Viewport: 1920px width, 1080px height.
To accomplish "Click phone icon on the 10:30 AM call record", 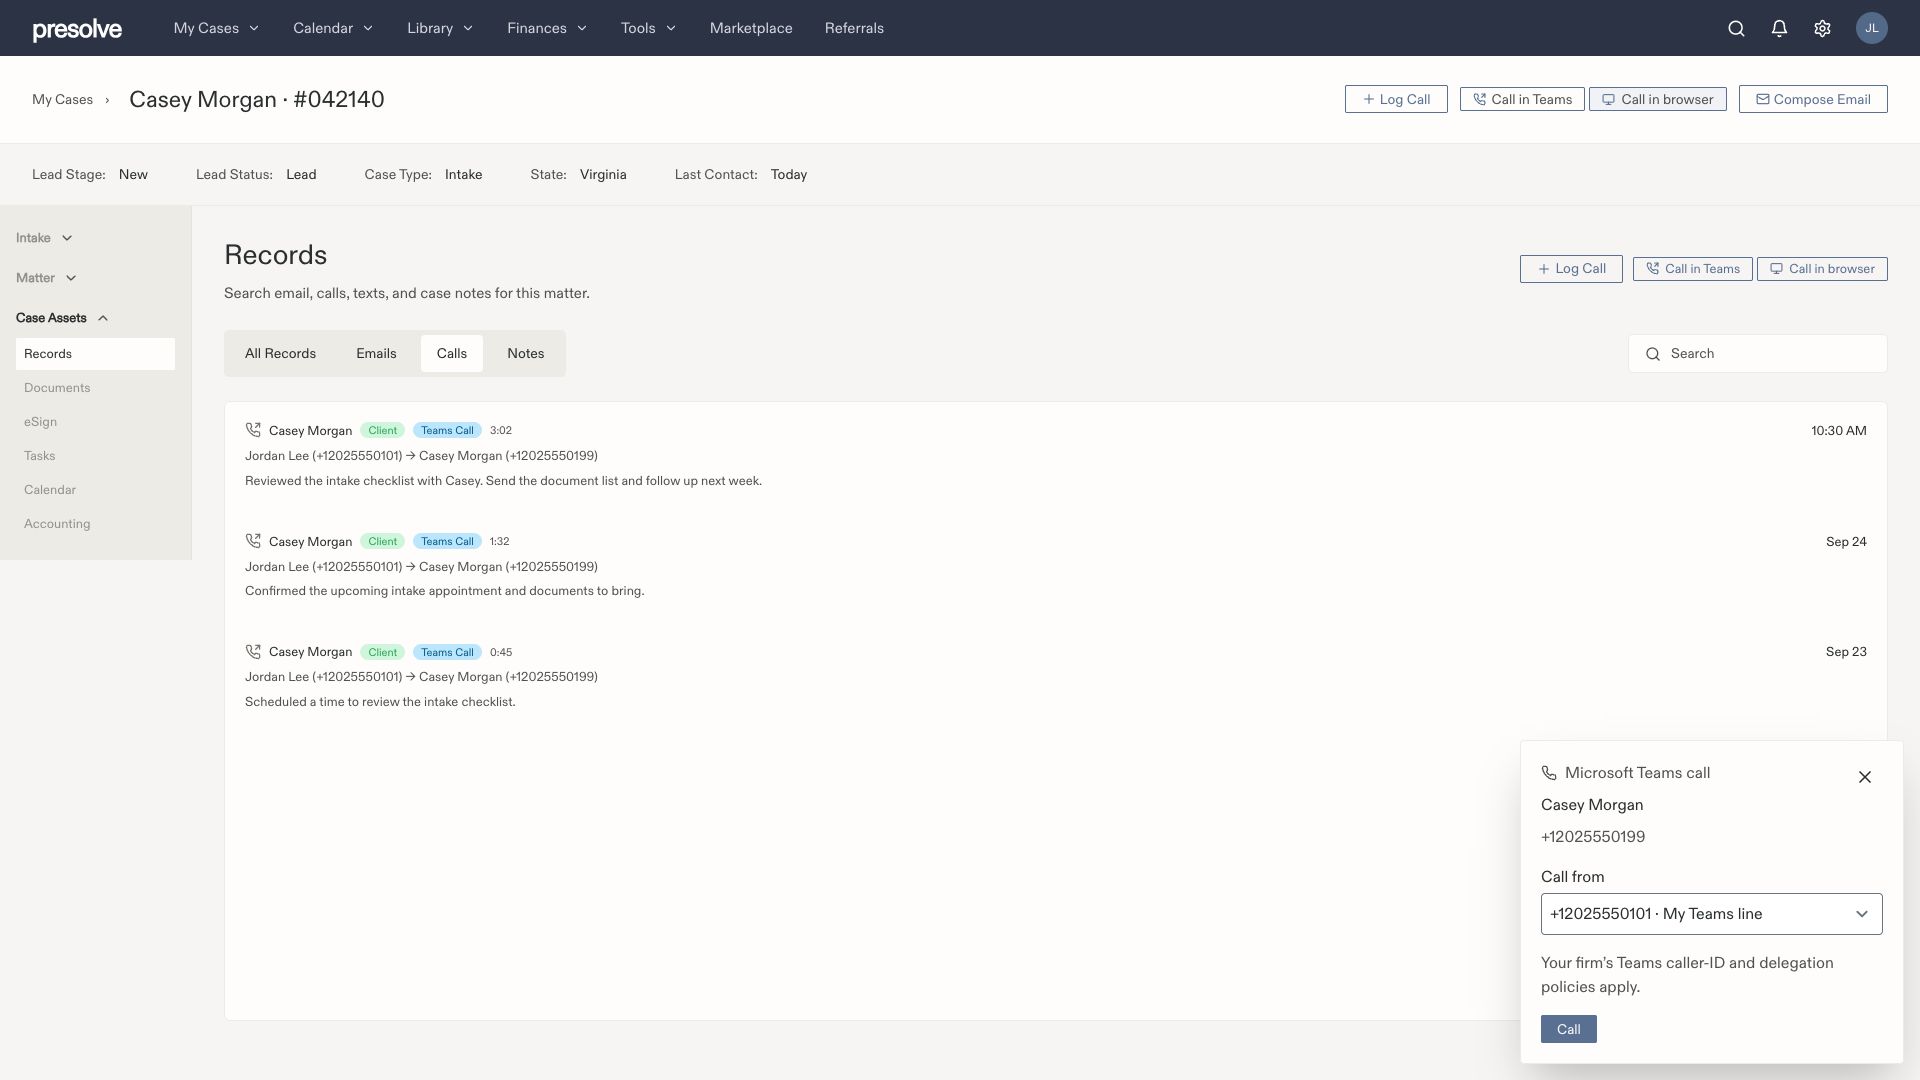I will [253, 430].
